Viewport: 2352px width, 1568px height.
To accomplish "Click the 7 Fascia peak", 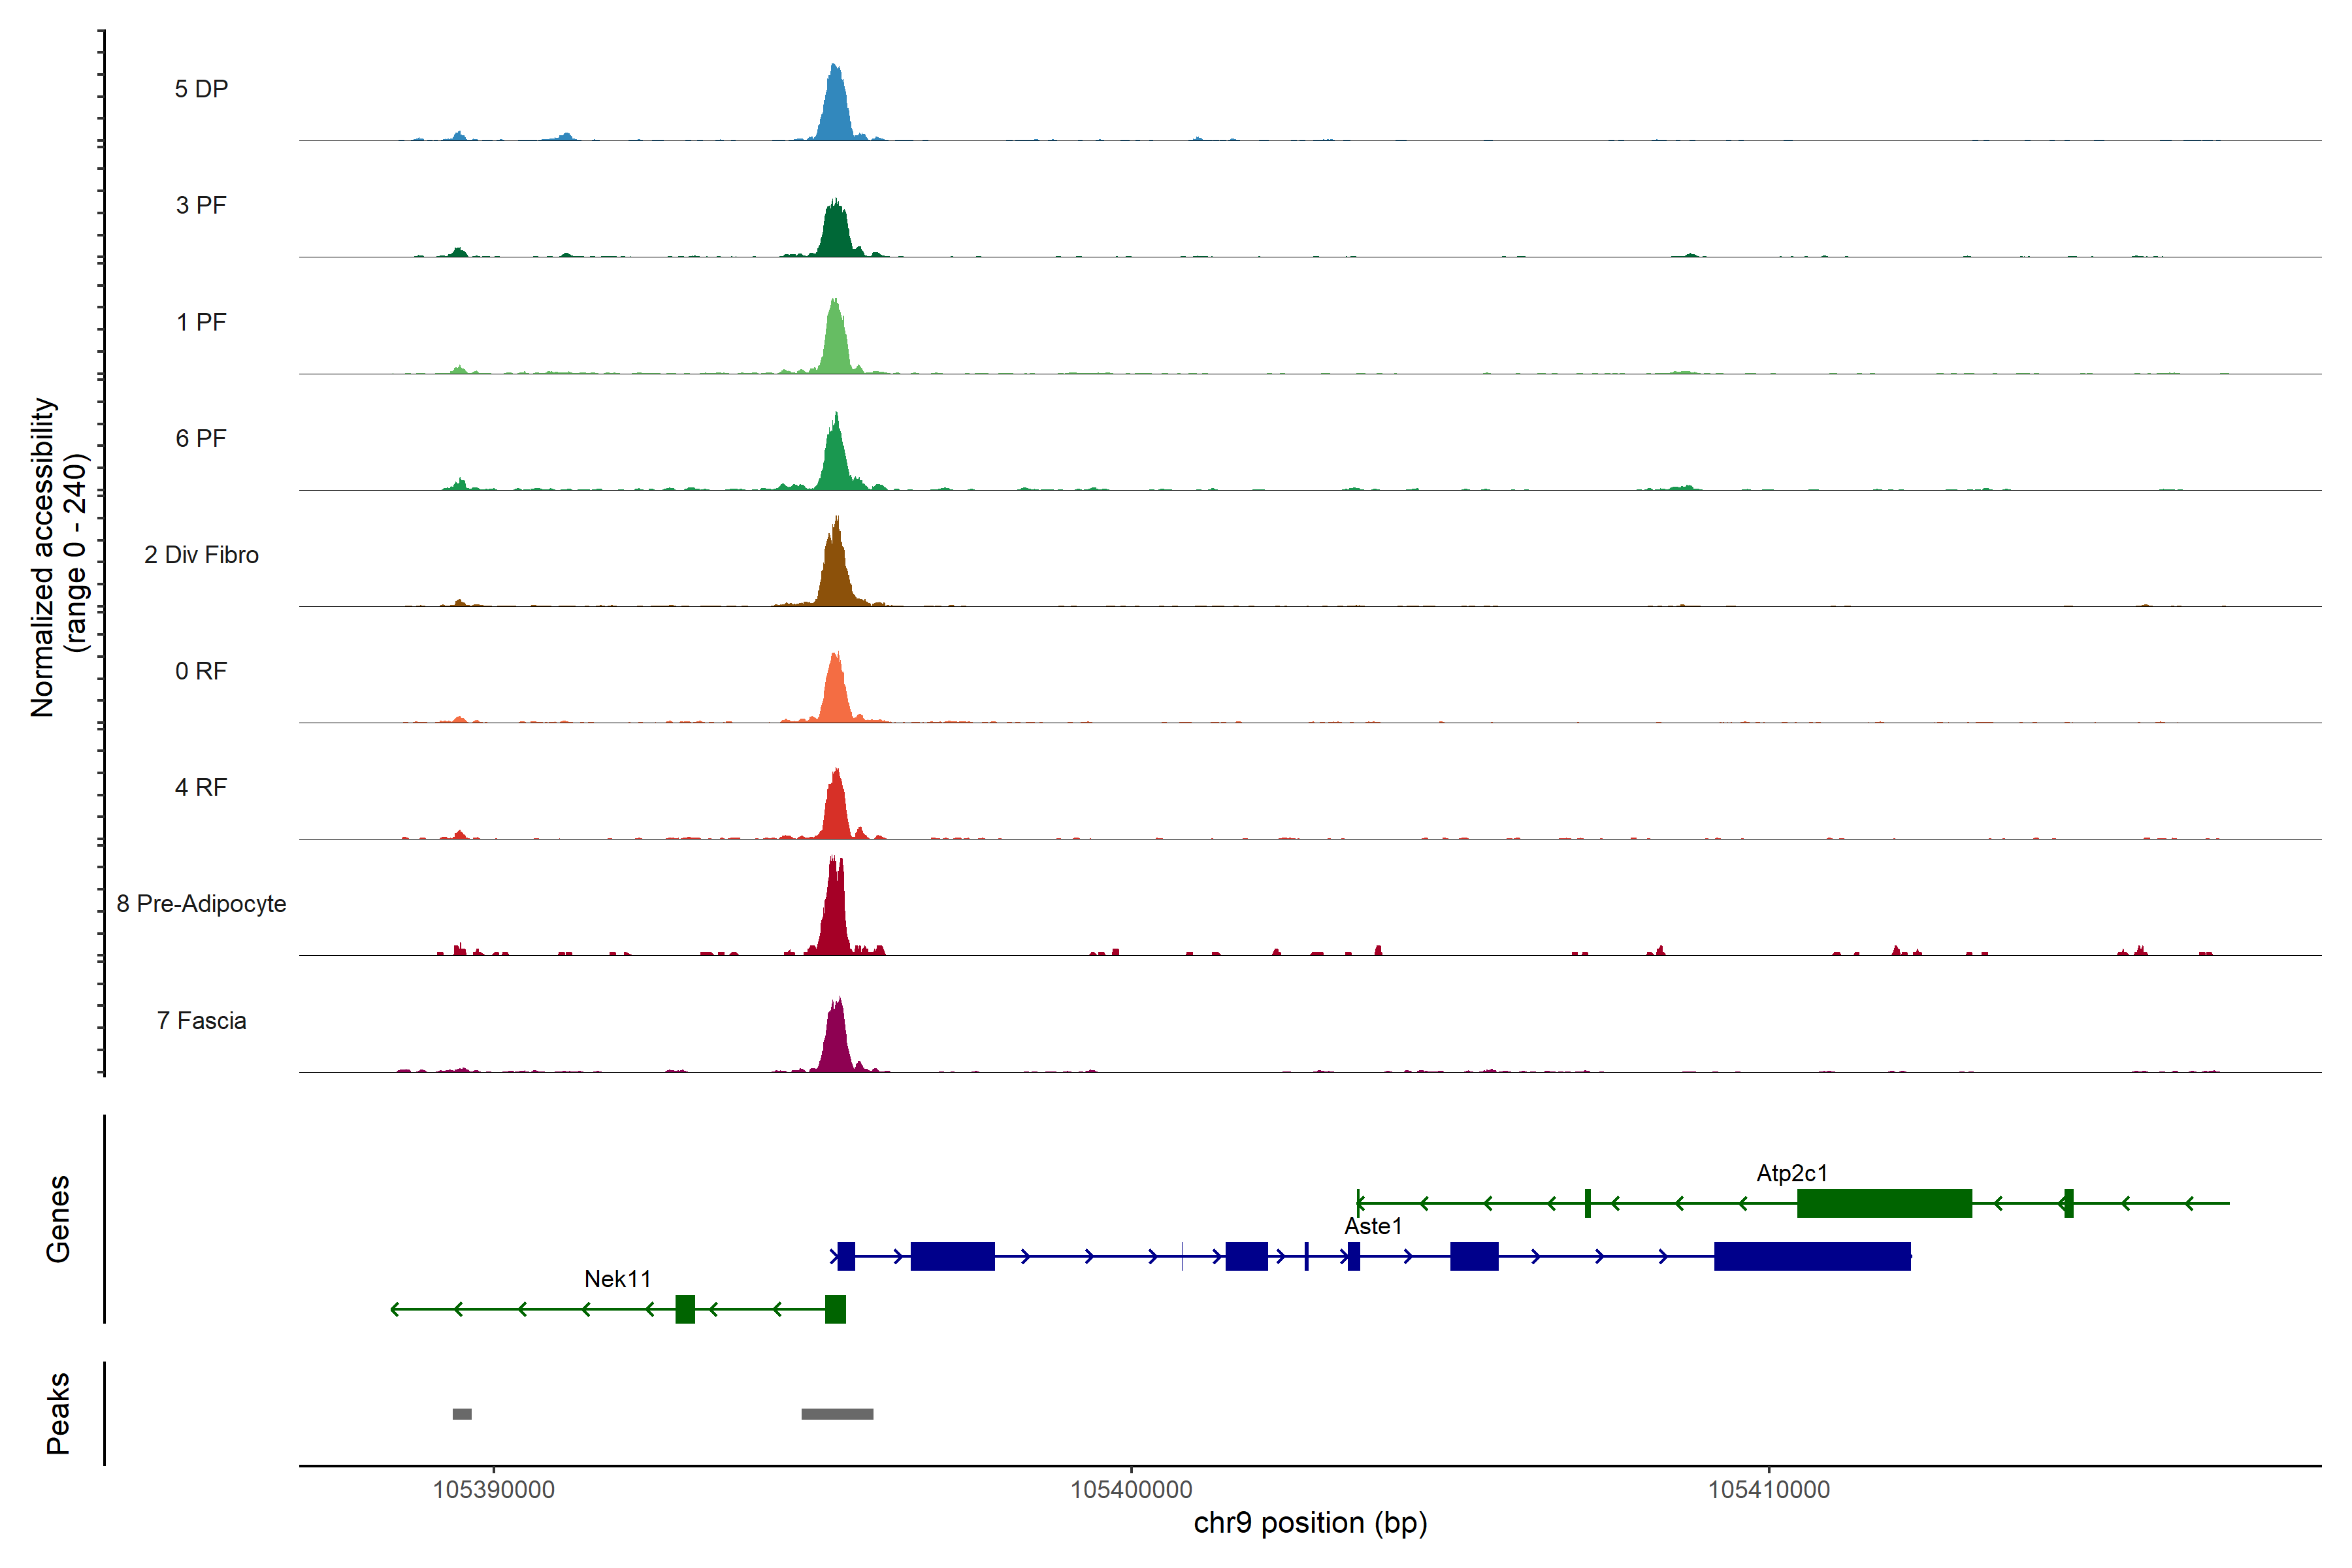I will point(836,1043).
